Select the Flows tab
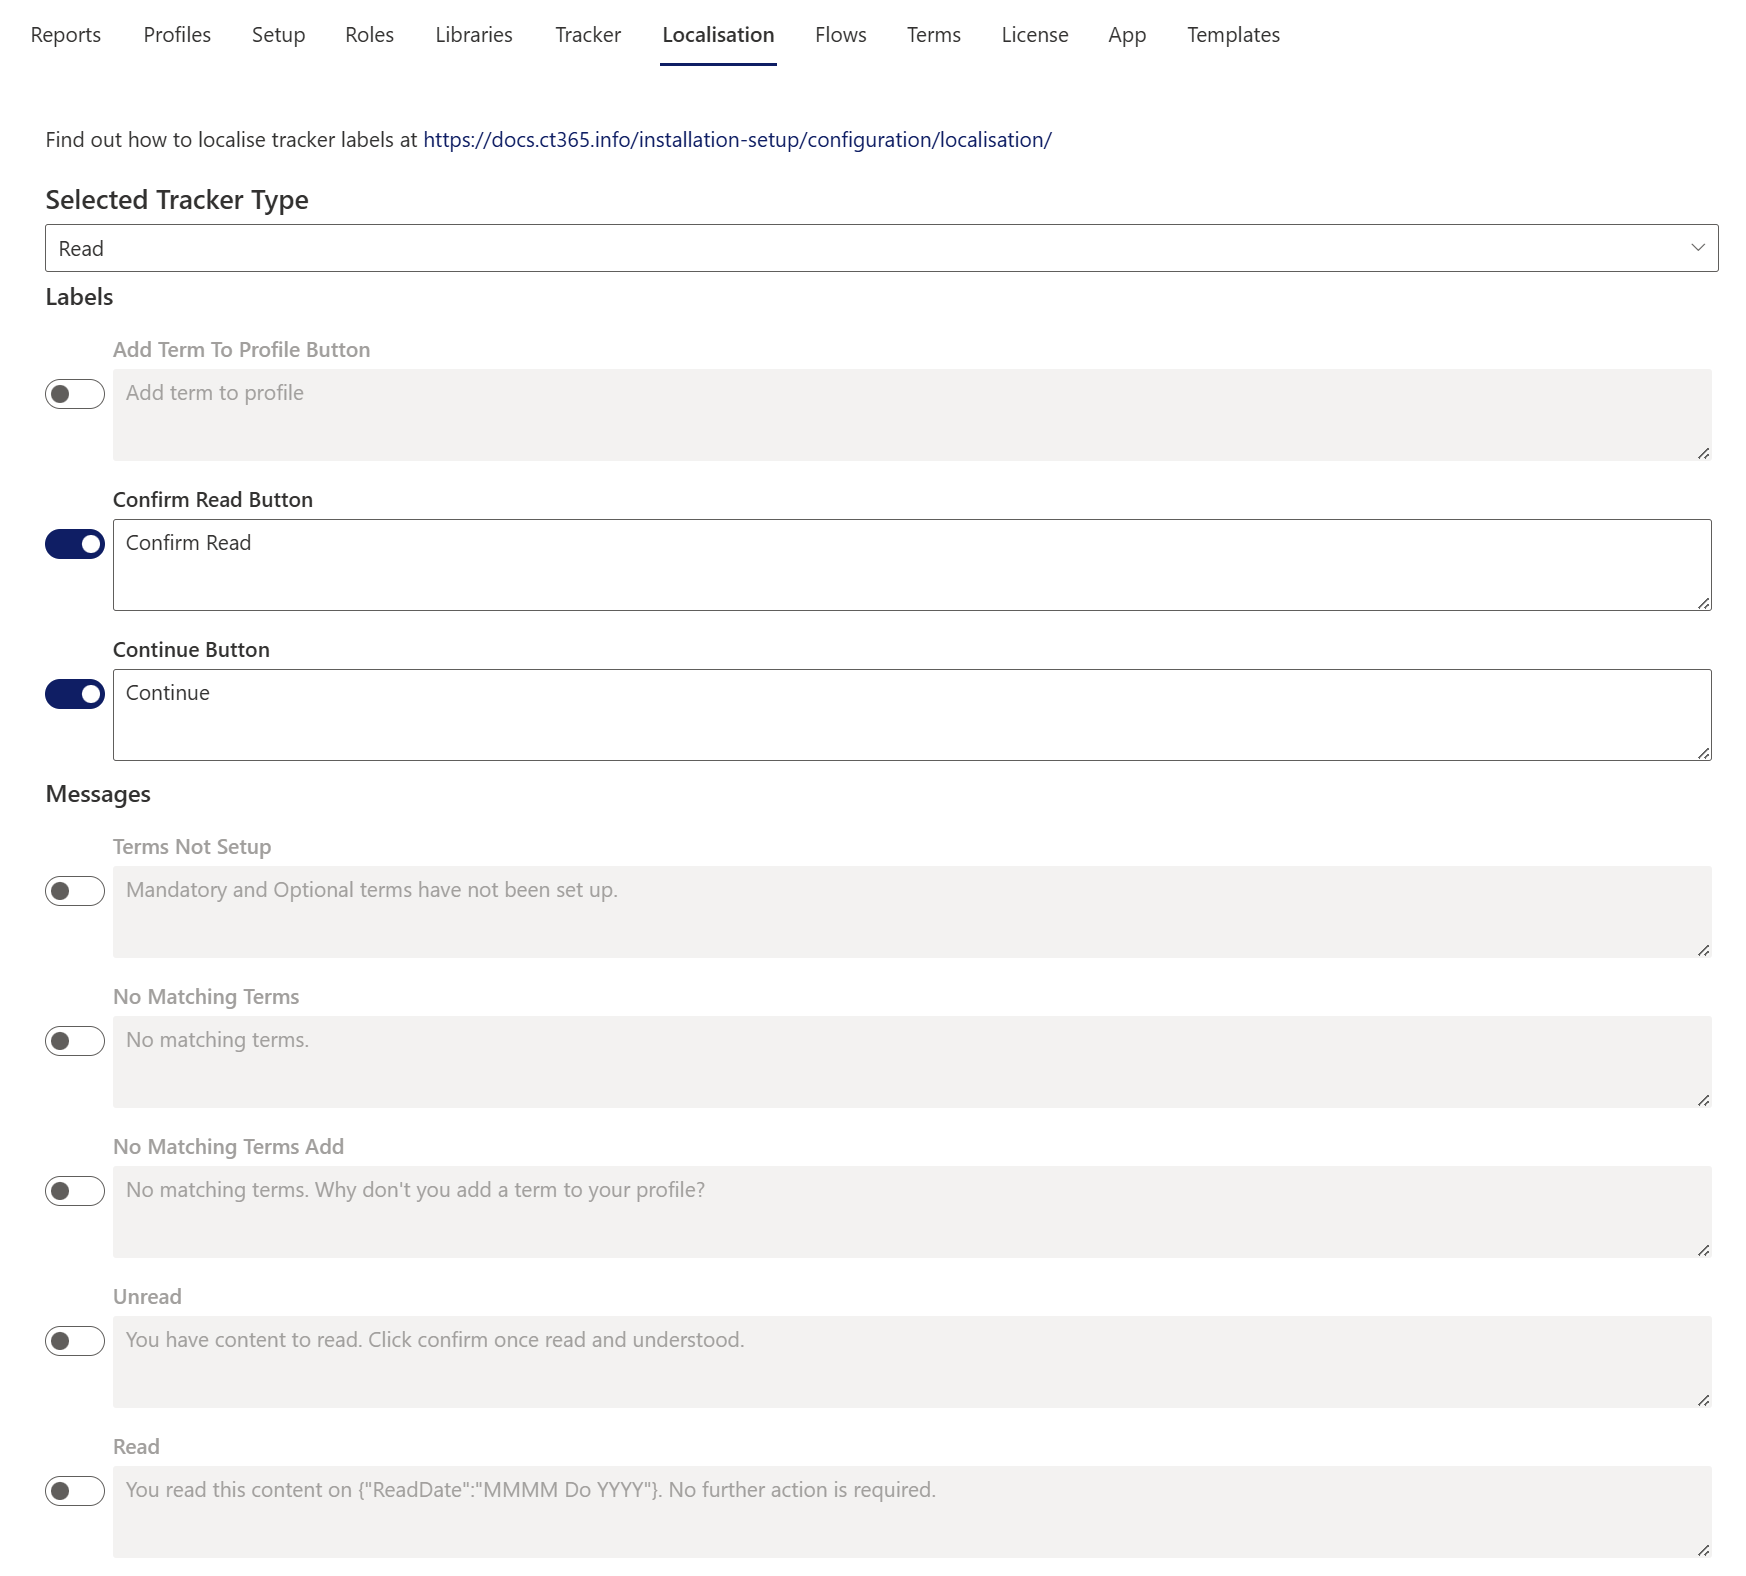1746x1576 pixels. tap(840, 35)
